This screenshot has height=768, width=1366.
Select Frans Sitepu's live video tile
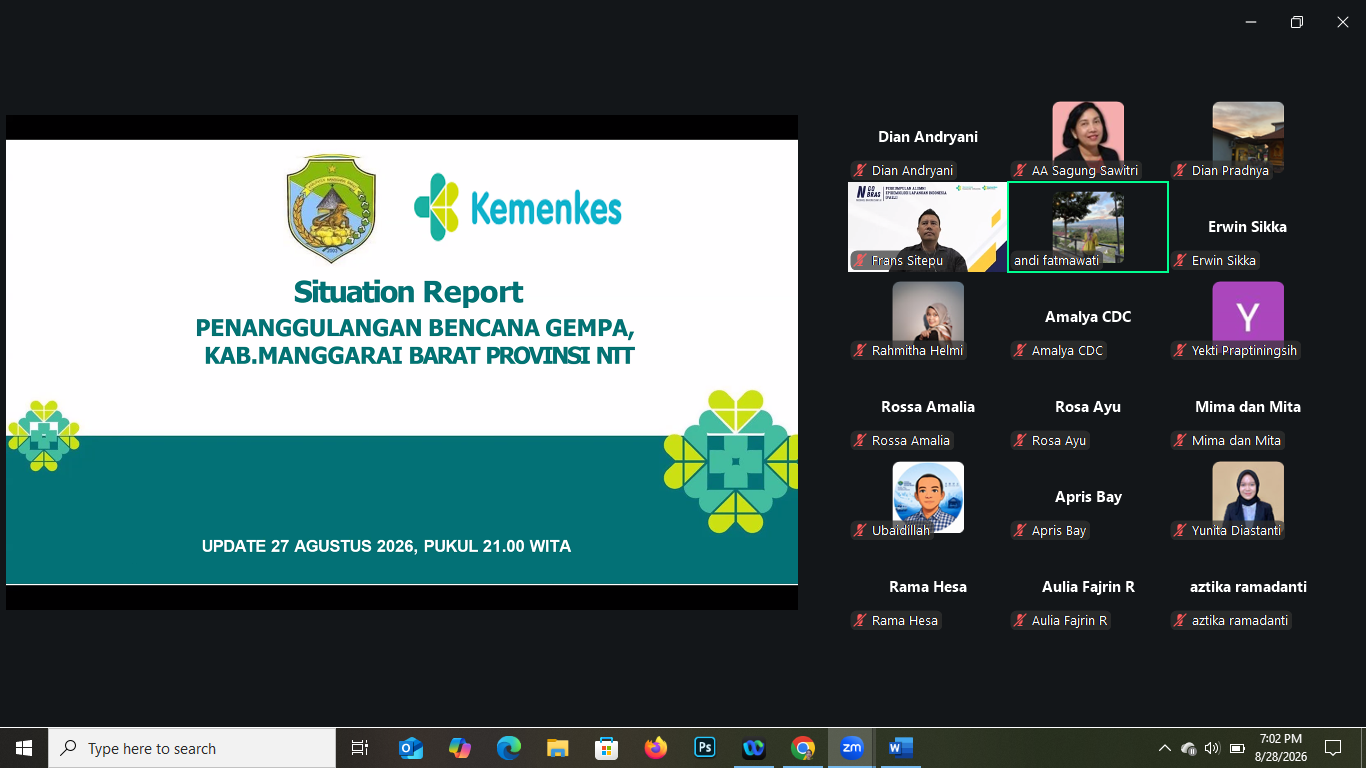pos(927,227)
